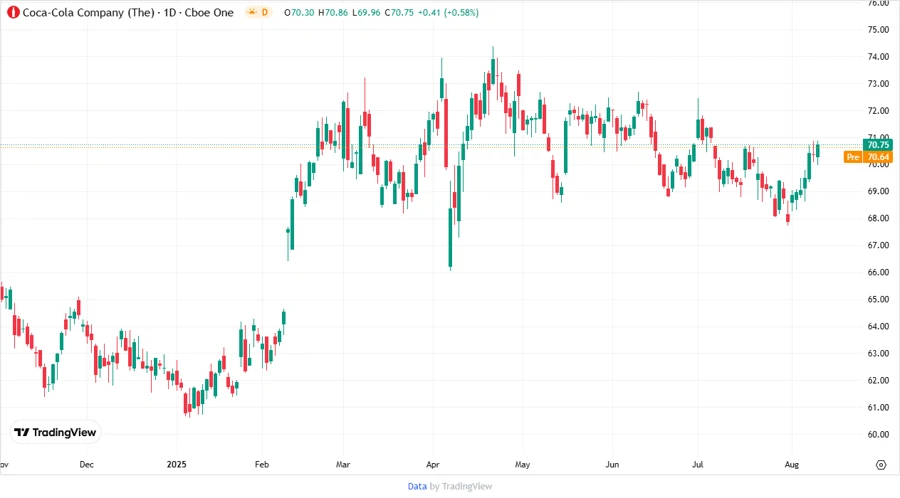Click the O70.30 open value
900x498 pixels.
(x=299, y=13)
